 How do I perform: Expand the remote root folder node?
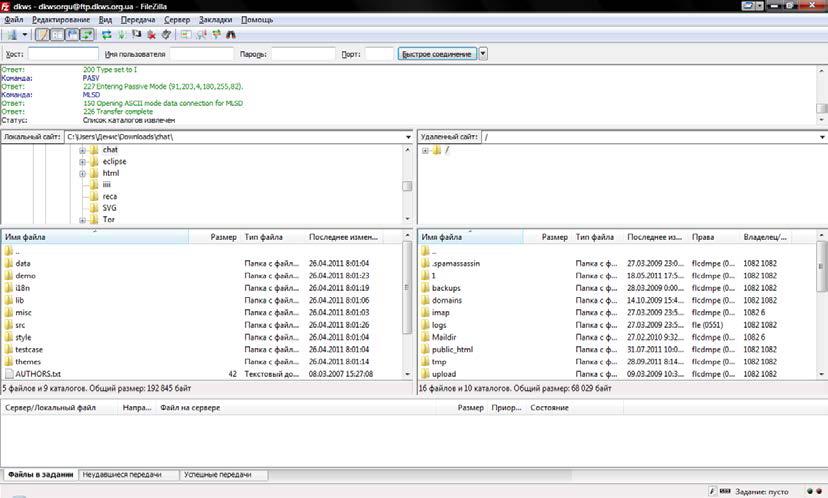[425, 151]
